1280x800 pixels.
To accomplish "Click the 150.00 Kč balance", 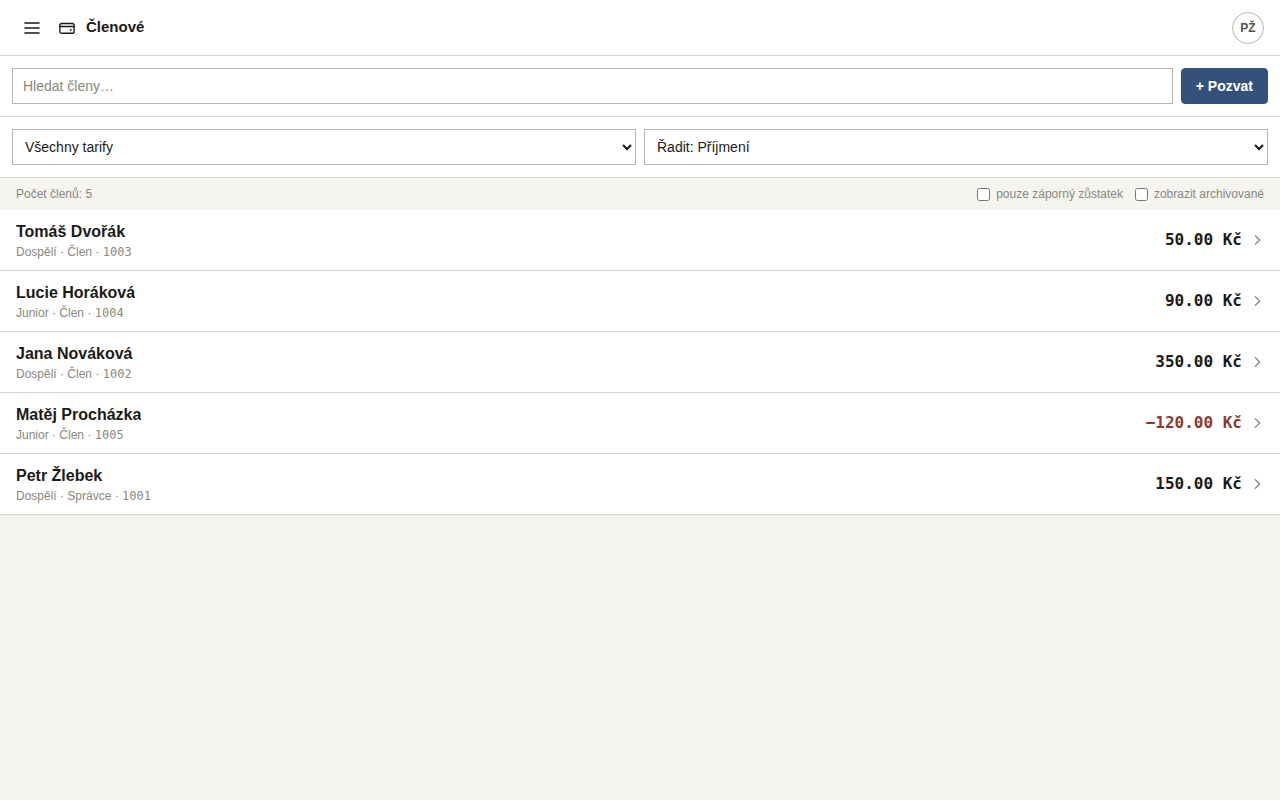I will tap(1198, 483).
